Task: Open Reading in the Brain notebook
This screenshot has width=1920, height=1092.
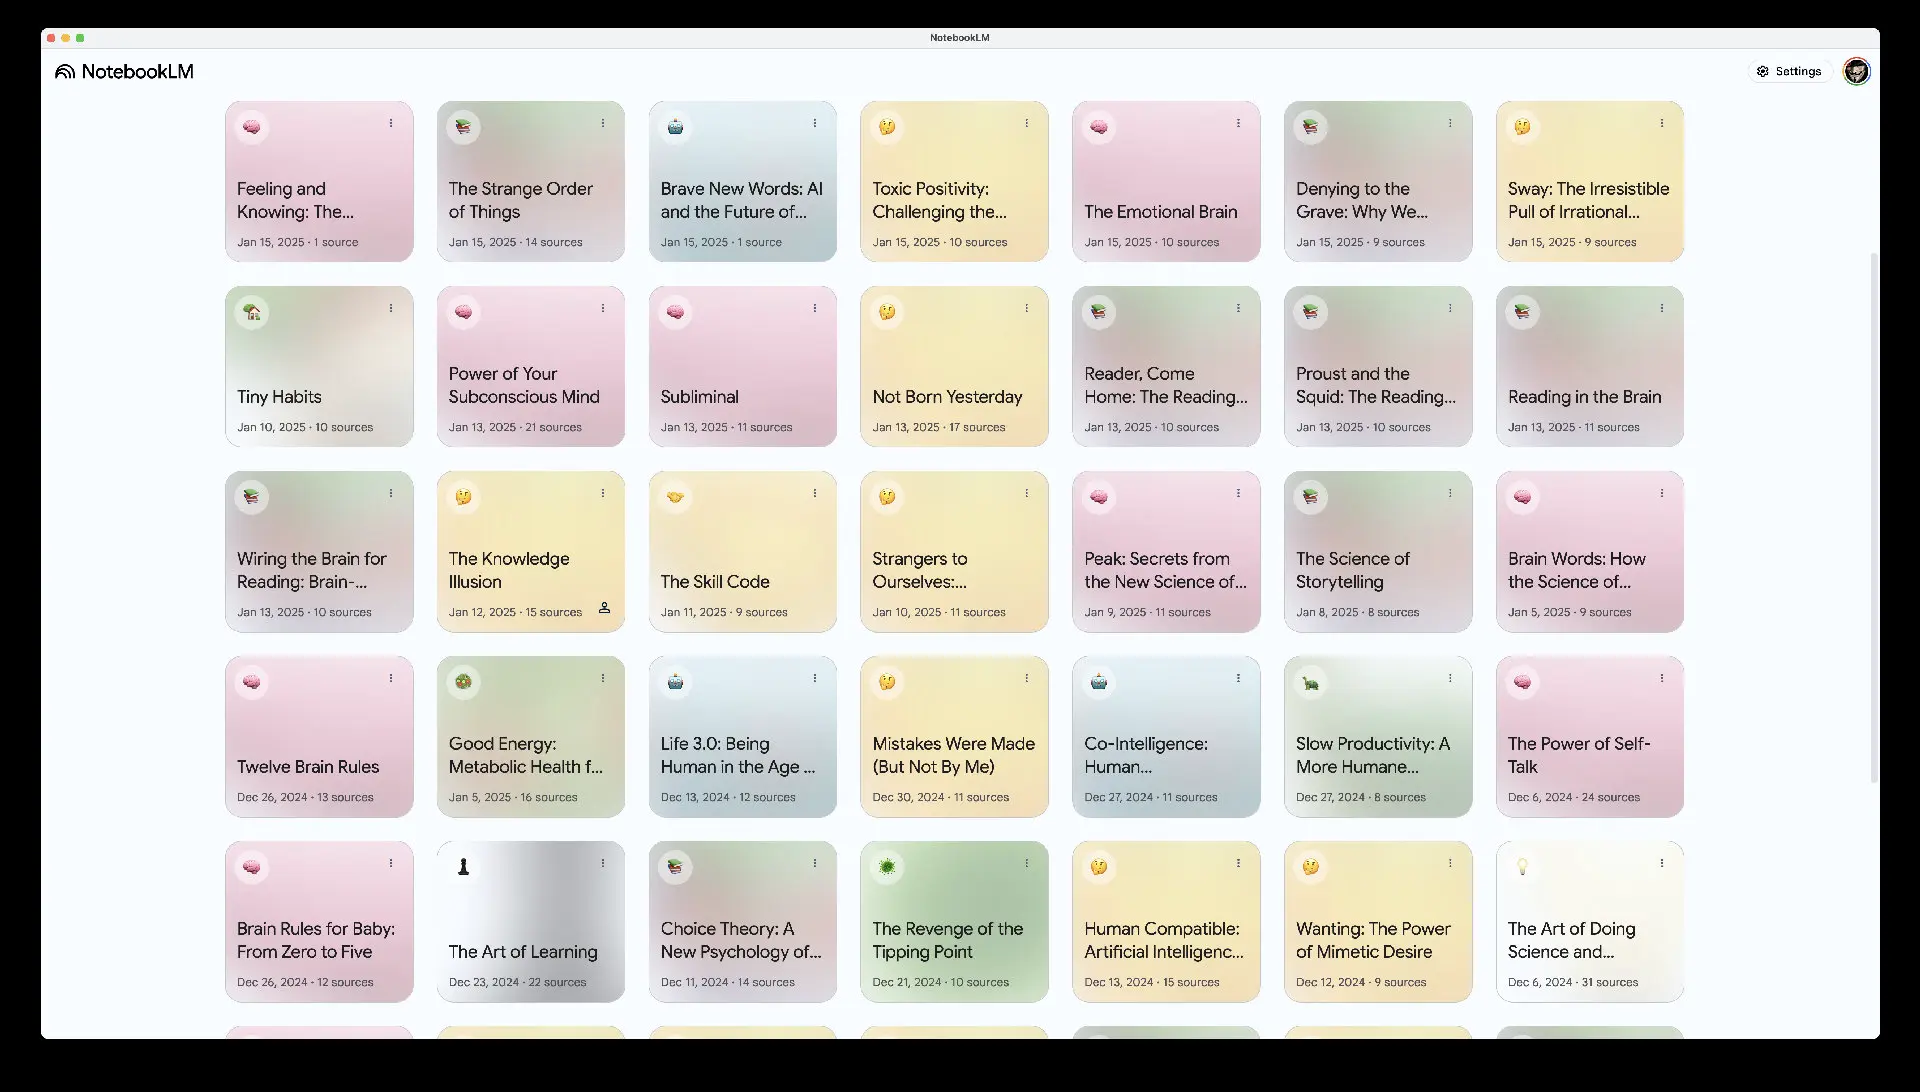Action: click(1584, 397)
